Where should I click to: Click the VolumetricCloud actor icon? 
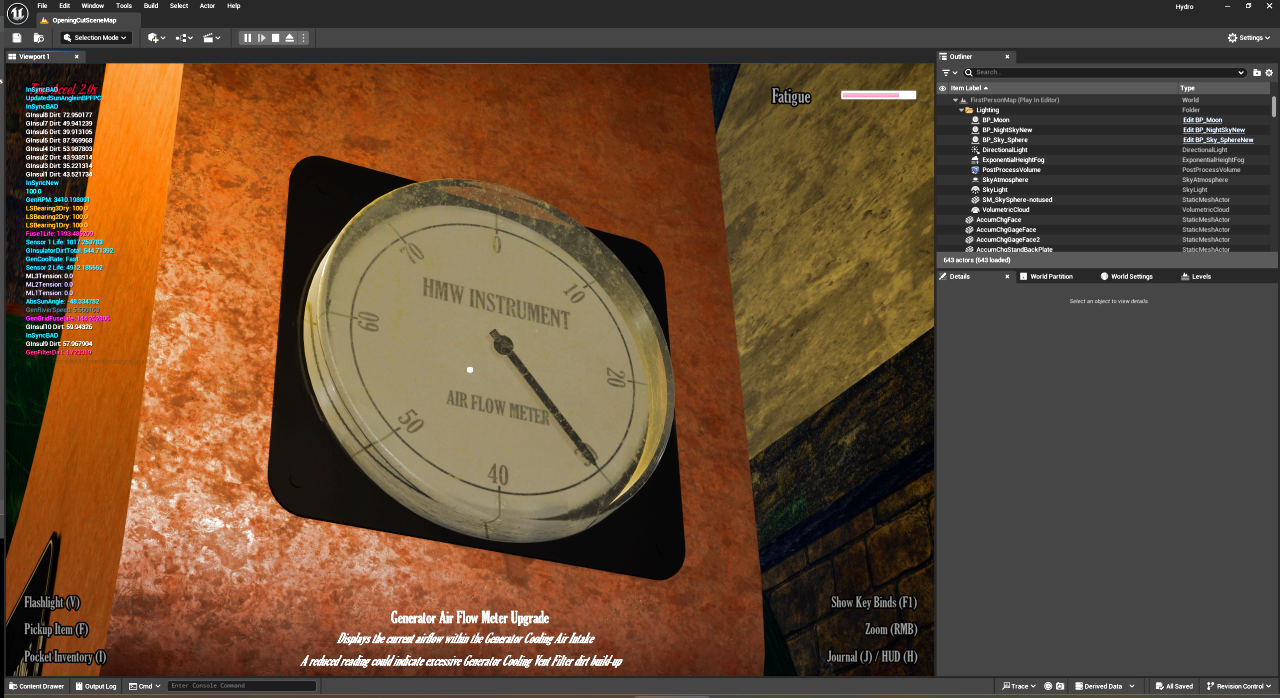[x=974, y=210]
